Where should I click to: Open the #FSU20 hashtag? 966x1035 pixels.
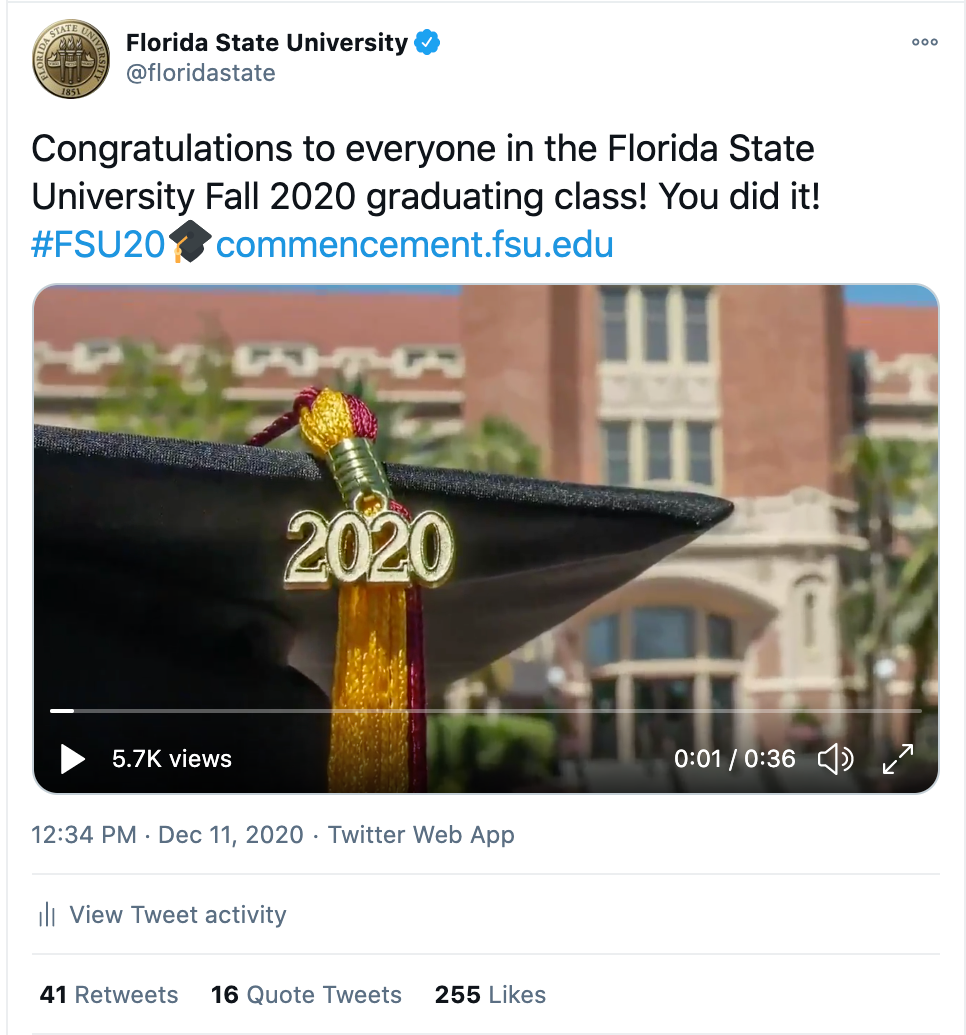97,245
